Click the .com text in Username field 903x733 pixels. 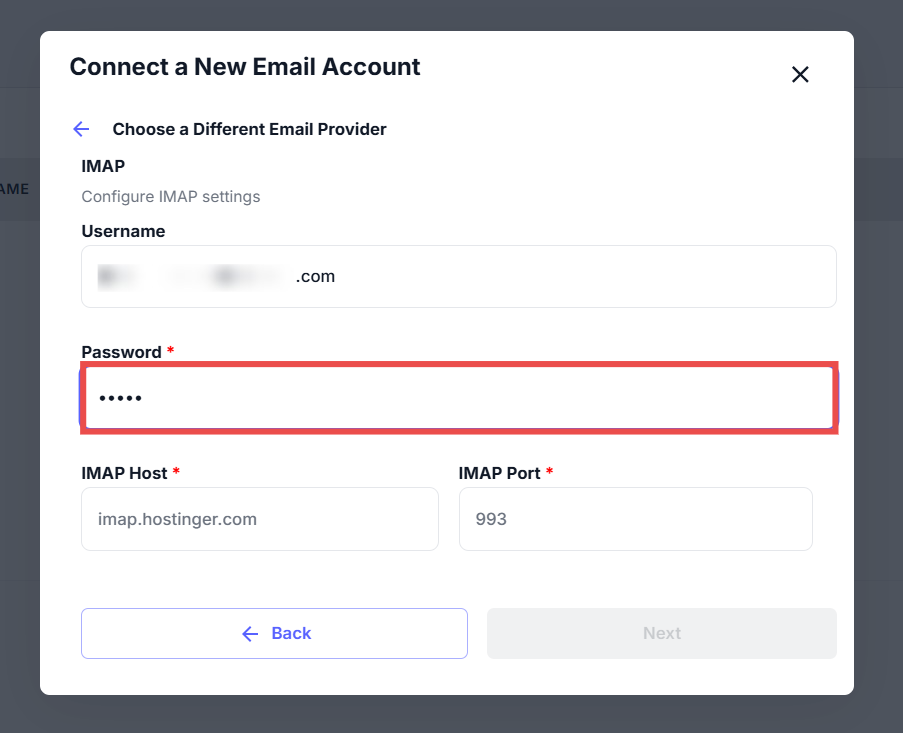coord(315,276)
